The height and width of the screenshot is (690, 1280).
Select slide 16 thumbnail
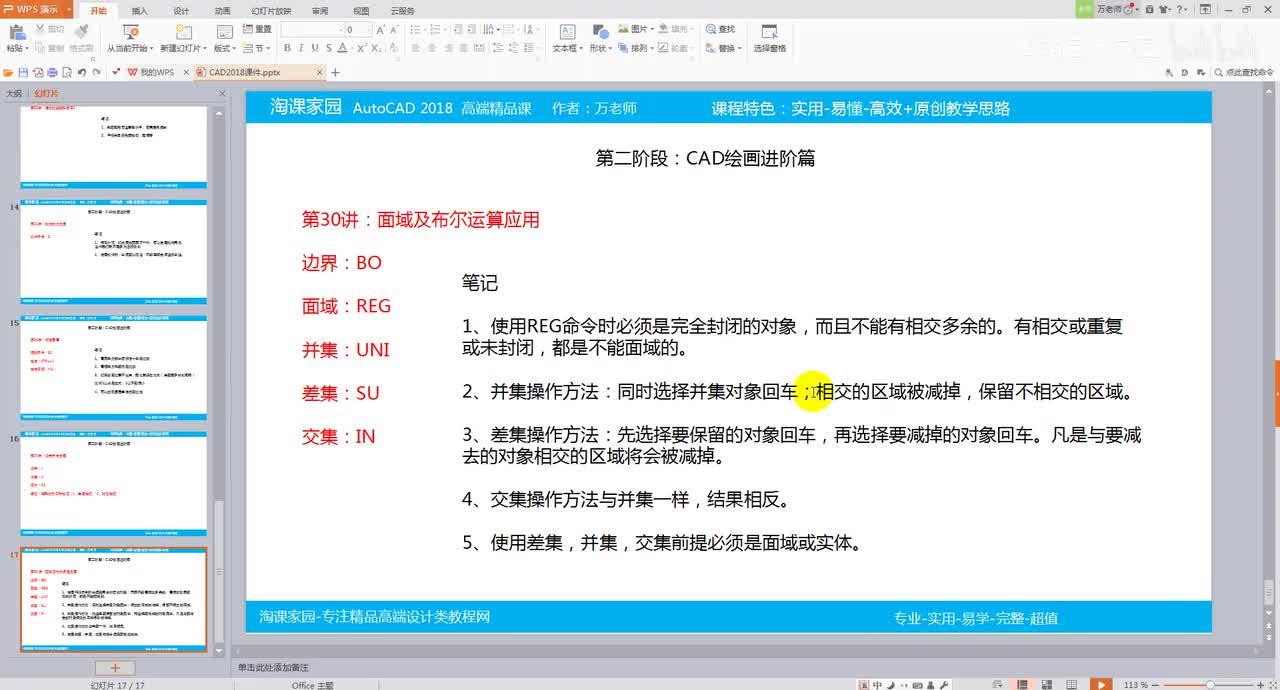point(113,482)
